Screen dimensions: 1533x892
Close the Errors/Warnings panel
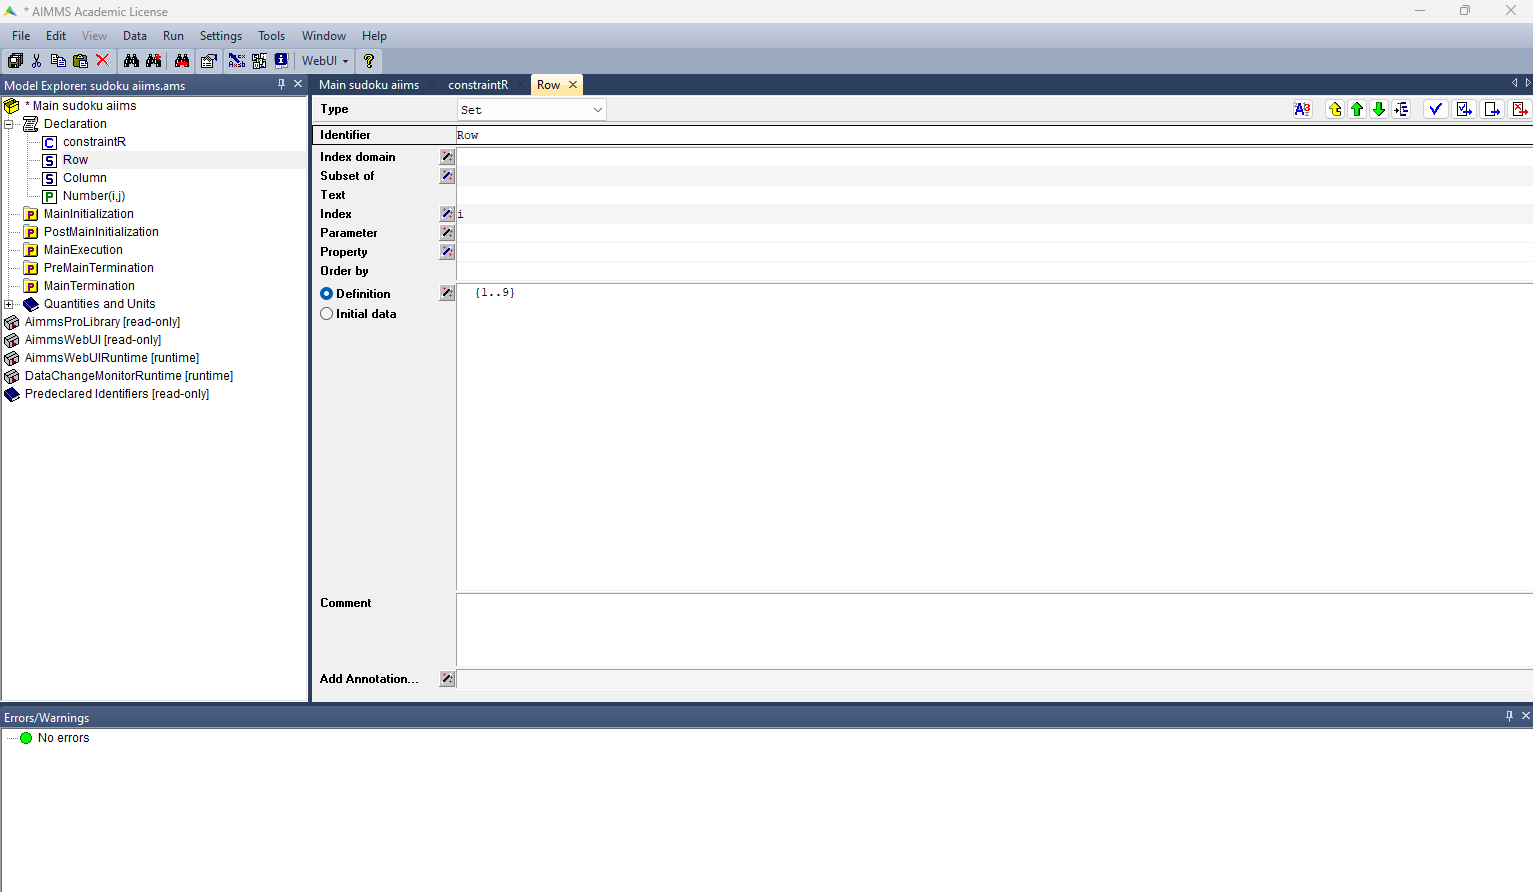[1526, 716]
